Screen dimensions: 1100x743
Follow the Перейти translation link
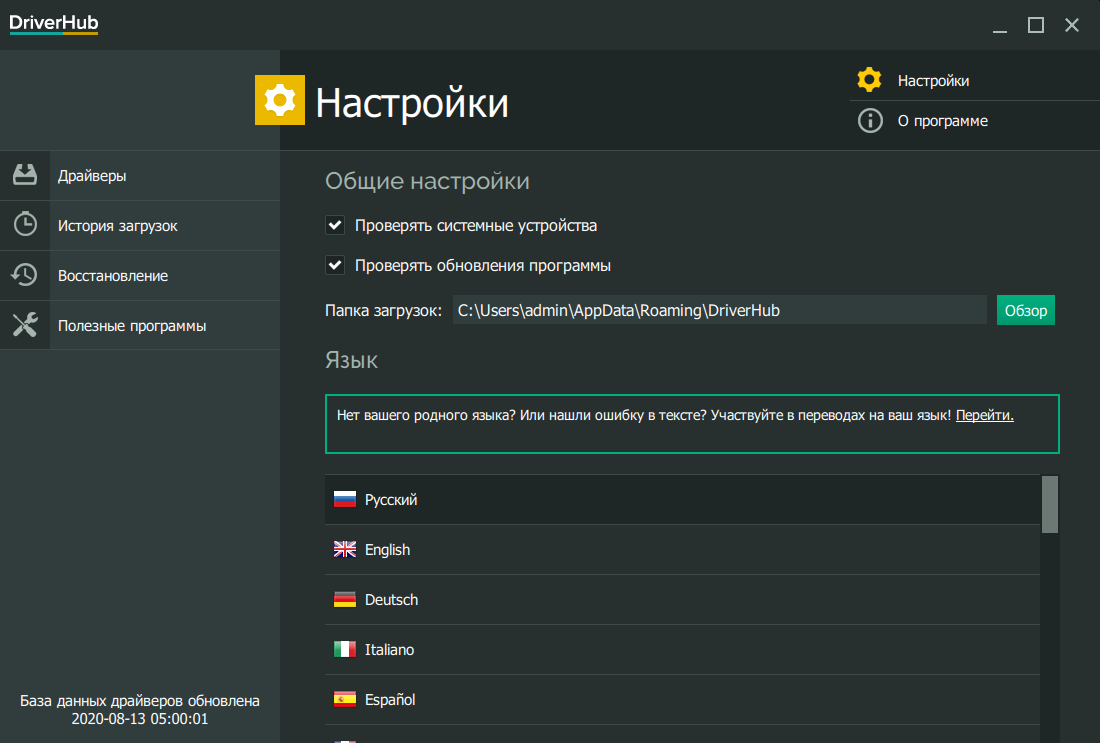point(984,415)
